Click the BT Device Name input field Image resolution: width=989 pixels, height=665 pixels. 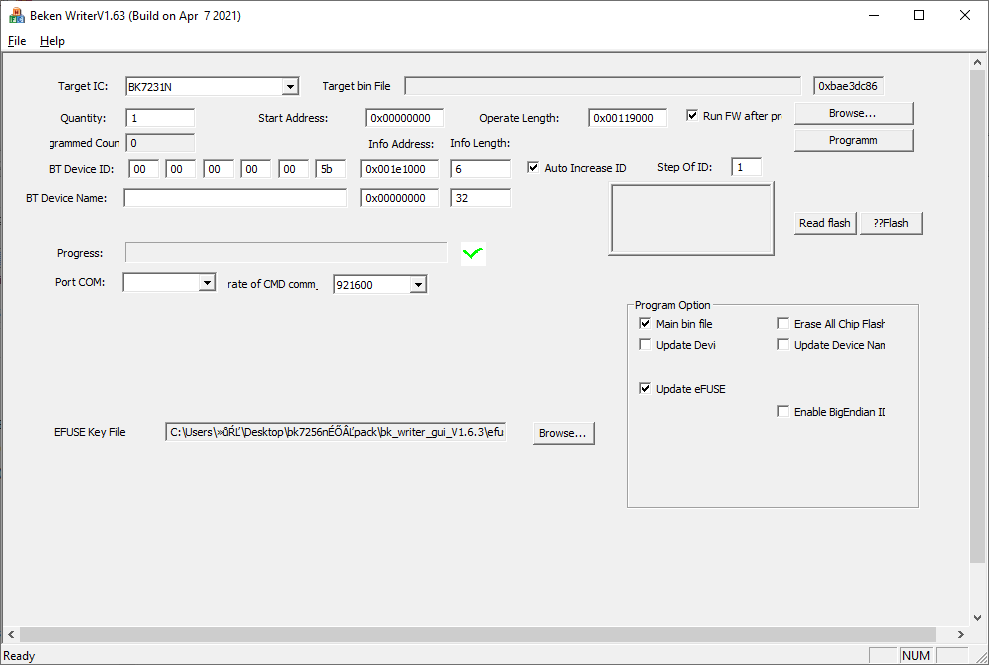pyautogui.click(x=234, y=197)
